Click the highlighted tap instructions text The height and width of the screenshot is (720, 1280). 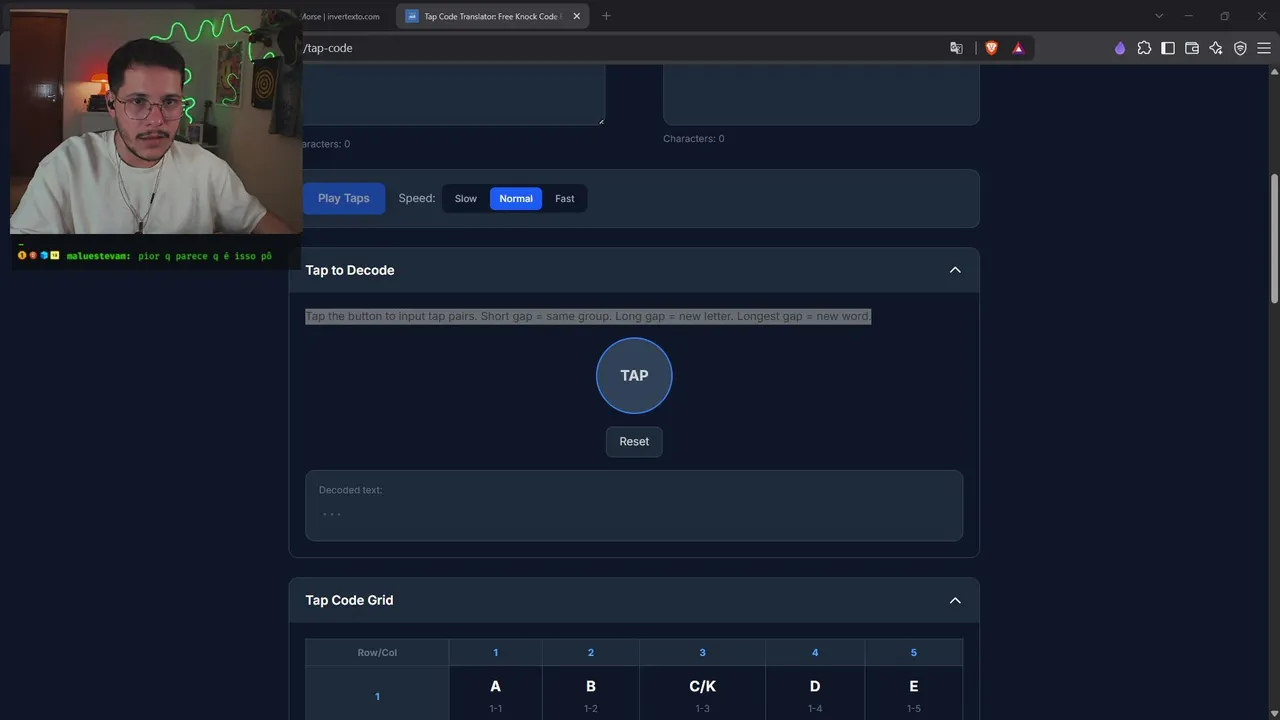click(588, 316)
